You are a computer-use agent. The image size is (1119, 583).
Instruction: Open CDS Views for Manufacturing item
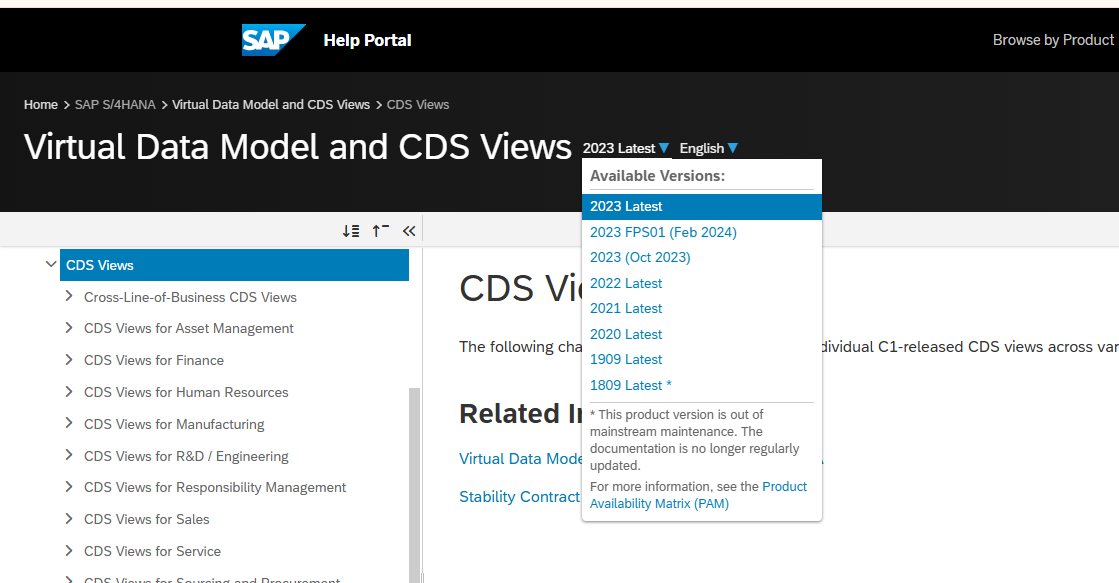[173, 424]
